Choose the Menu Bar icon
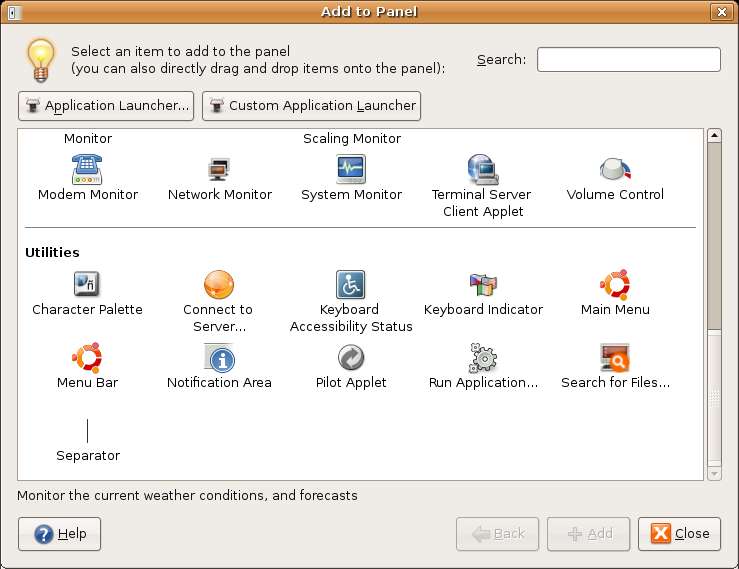Viewport: 739px width, 569px height. (88, 357)
